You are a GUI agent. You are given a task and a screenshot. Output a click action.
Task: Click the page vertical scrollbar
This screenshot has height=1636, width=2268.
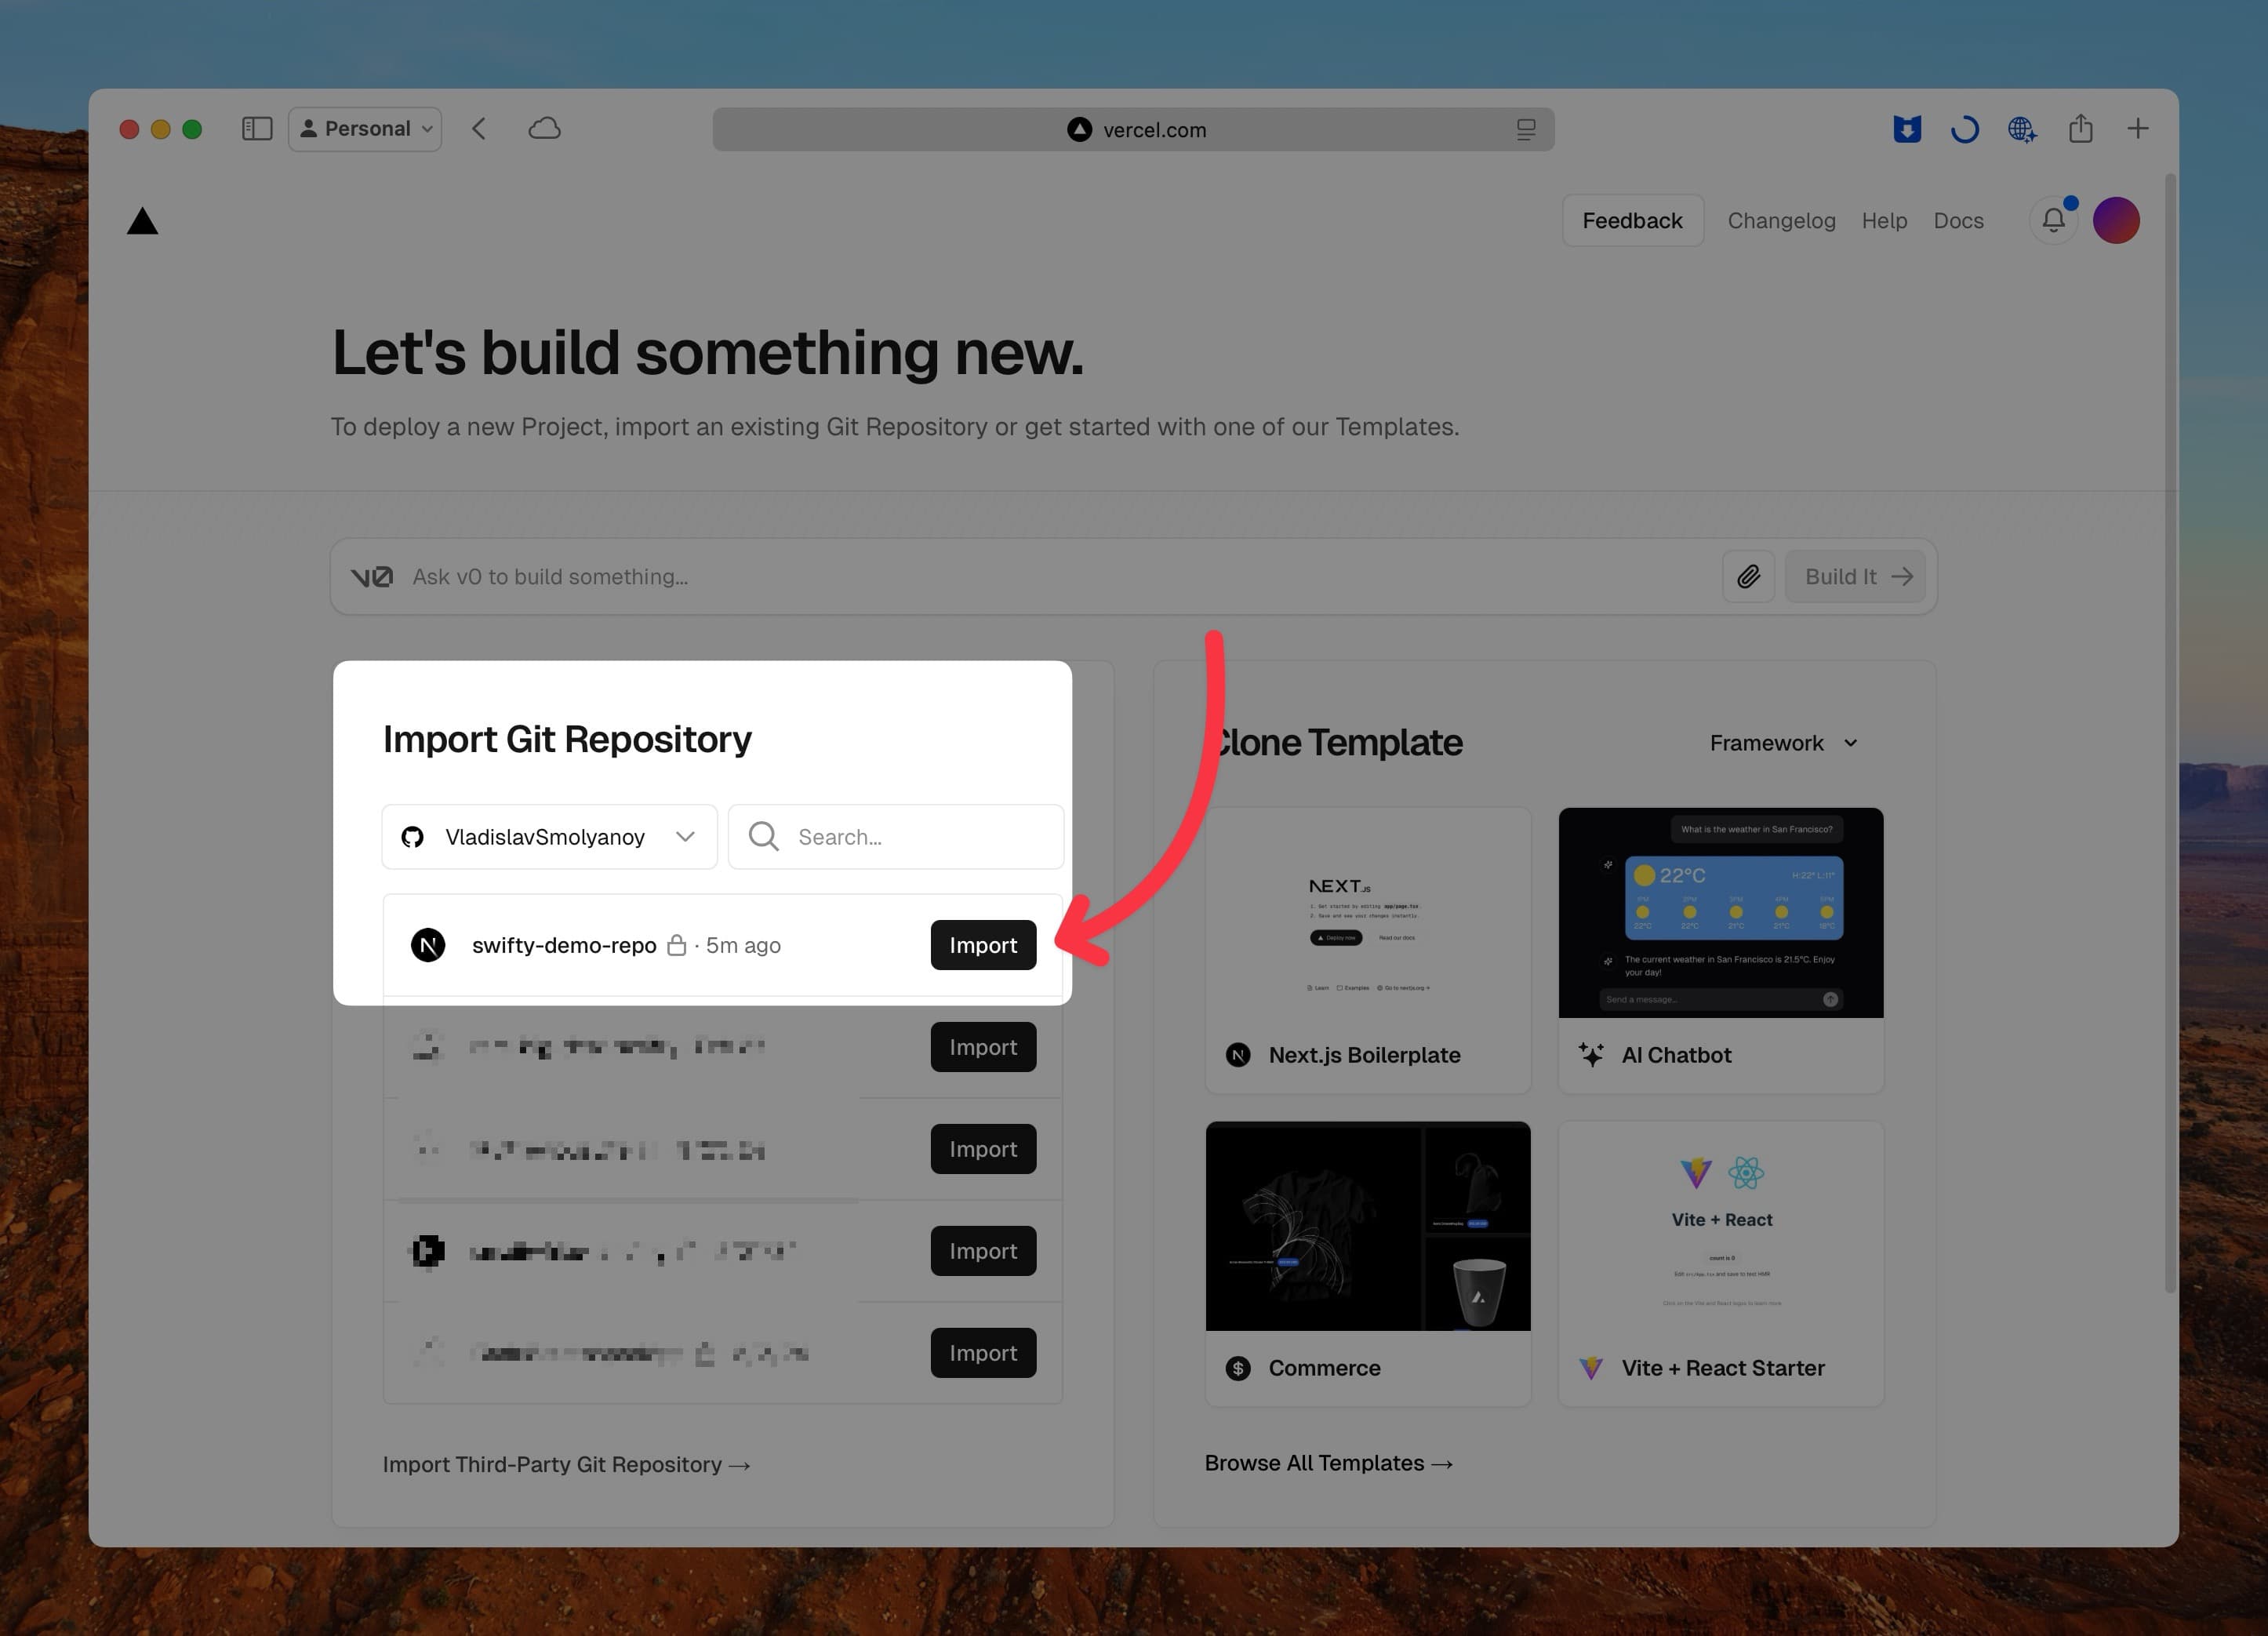click(x=2170, y=733)
